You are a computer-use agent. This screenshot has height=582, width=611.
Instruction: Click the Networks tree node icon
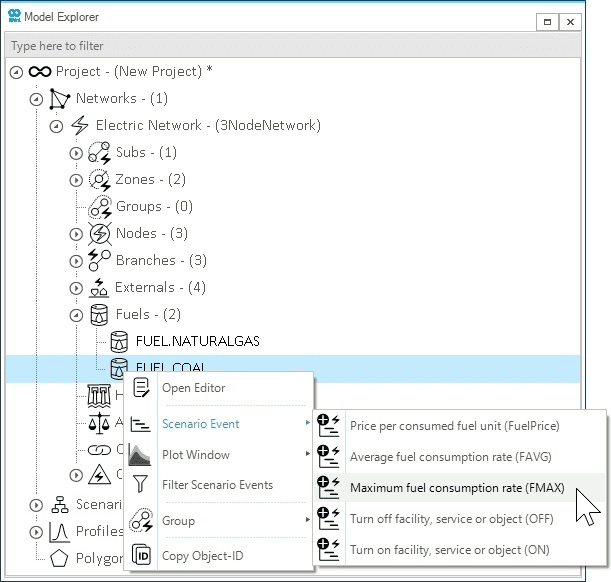coord(60,99)
